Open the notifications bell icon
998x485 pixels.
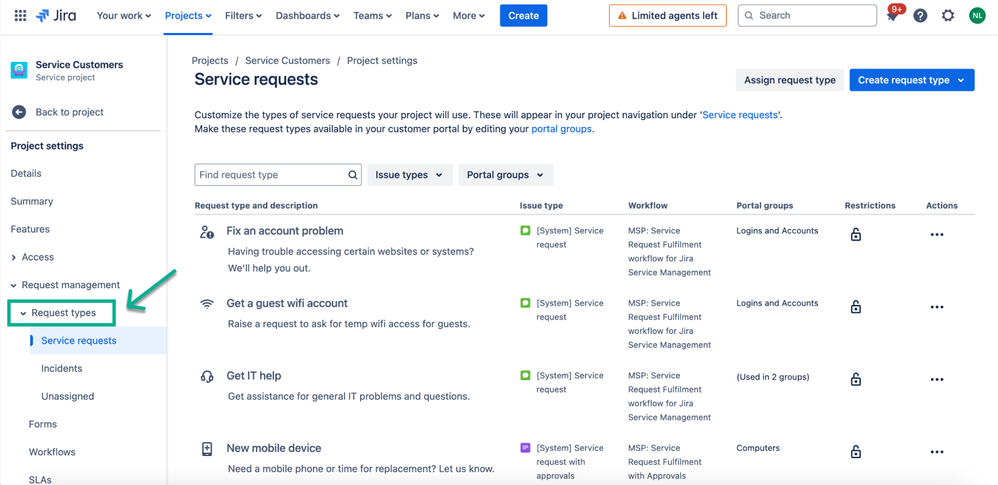894,16
